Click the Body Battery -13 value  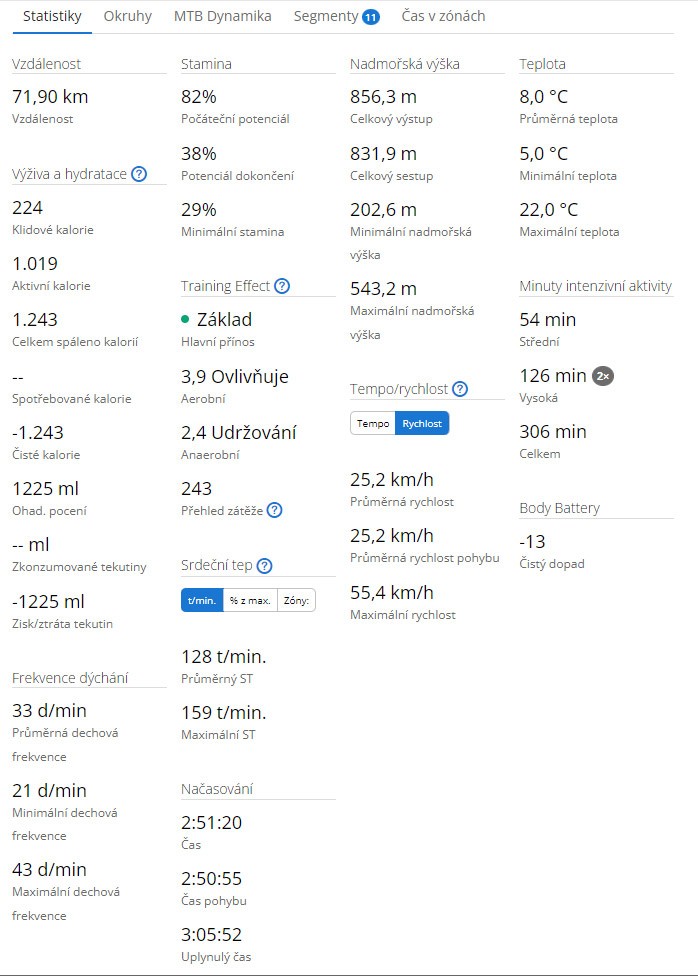[532, 541]
